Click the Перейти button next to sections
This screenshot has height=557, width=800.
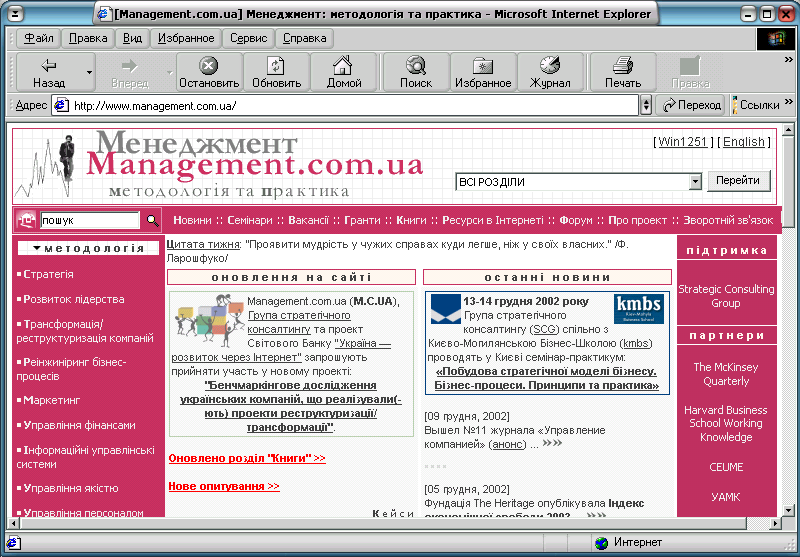coord(739,181)
